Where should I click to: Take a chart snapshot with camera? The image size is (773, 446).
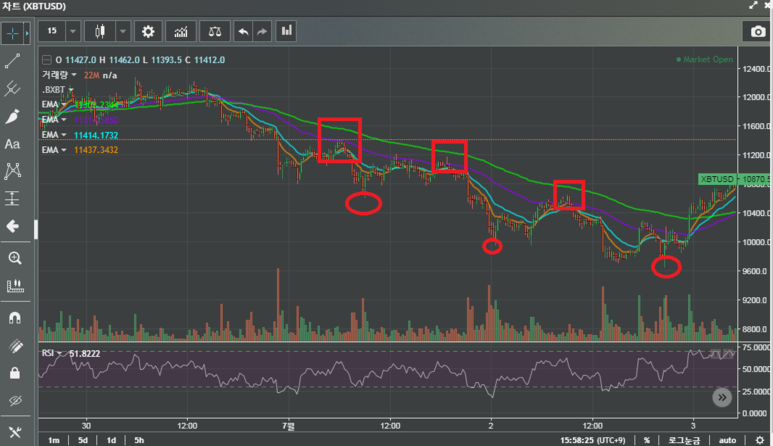tap(757, 32)
